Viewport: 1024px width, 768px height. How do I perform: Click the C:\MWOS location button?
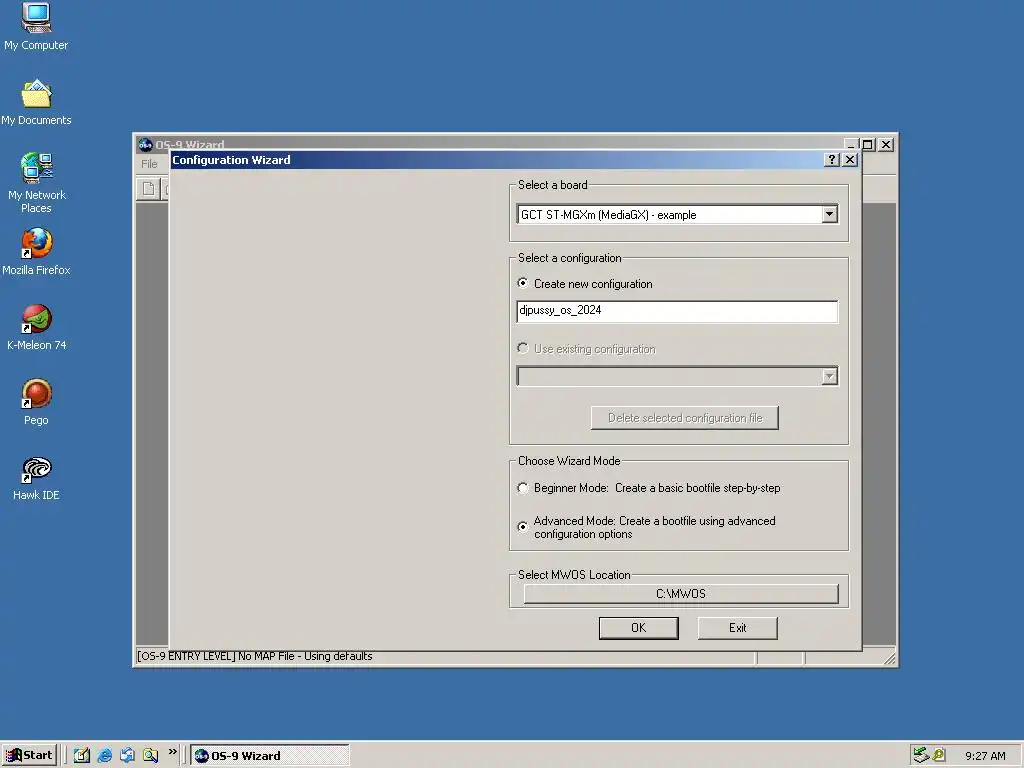(x=681, y=594)
